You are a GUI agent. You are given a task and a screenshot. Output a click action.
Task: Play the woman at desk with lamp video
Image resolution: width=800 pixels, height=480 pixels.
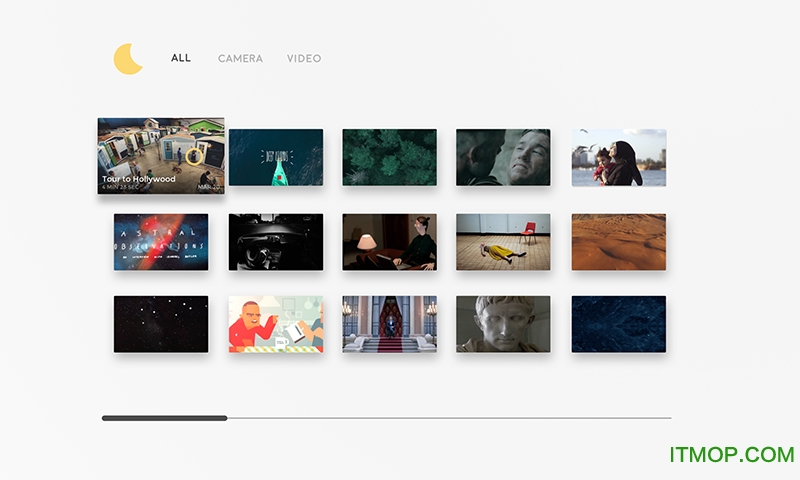click(x=389, y=241)
